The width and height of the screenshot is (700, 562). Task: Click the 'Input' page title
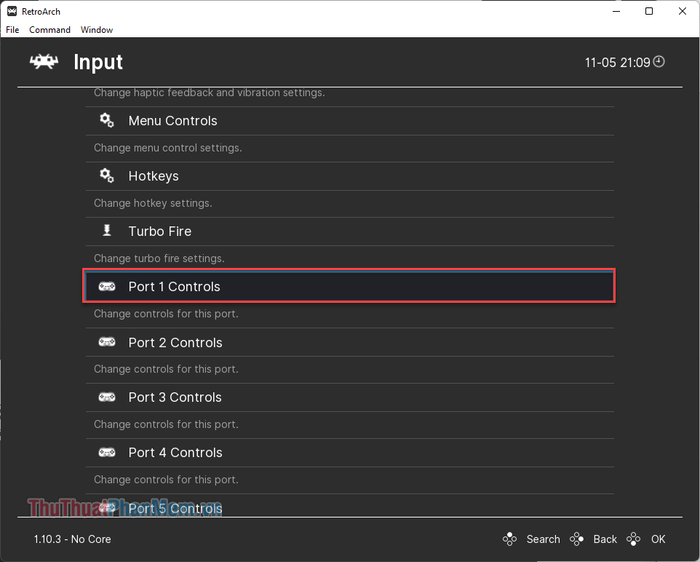pyautogui.click(x=98, y=62)
